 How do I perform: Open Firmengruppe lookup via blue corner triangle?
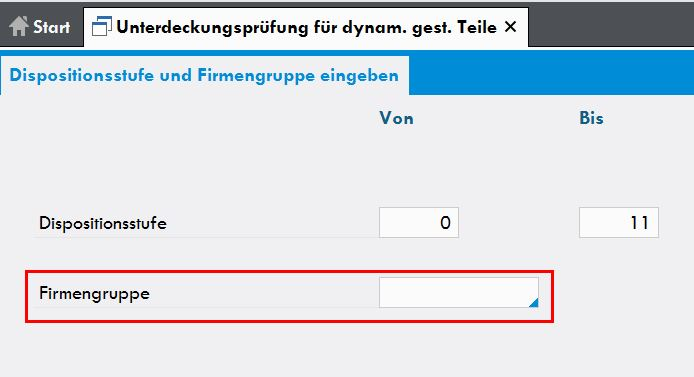click(534, 303)
